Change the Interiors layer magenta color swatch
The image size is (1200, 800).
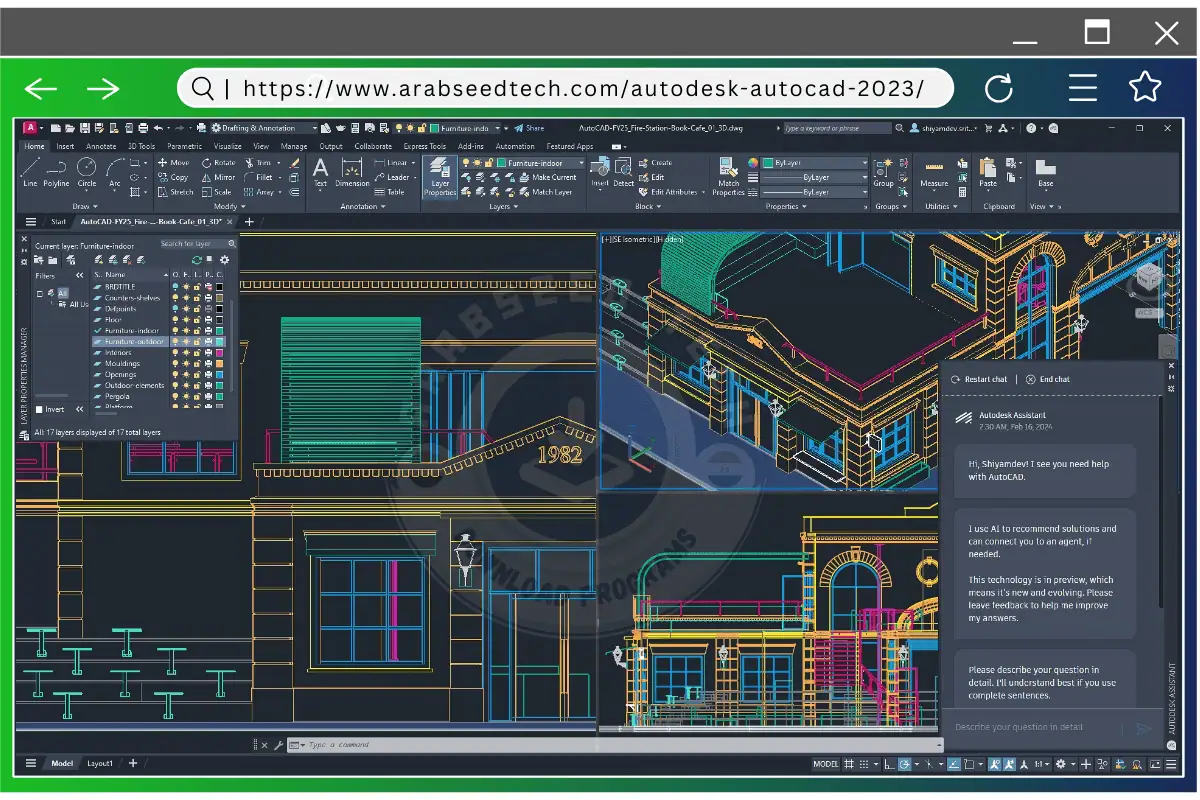(x=221, y=353)
